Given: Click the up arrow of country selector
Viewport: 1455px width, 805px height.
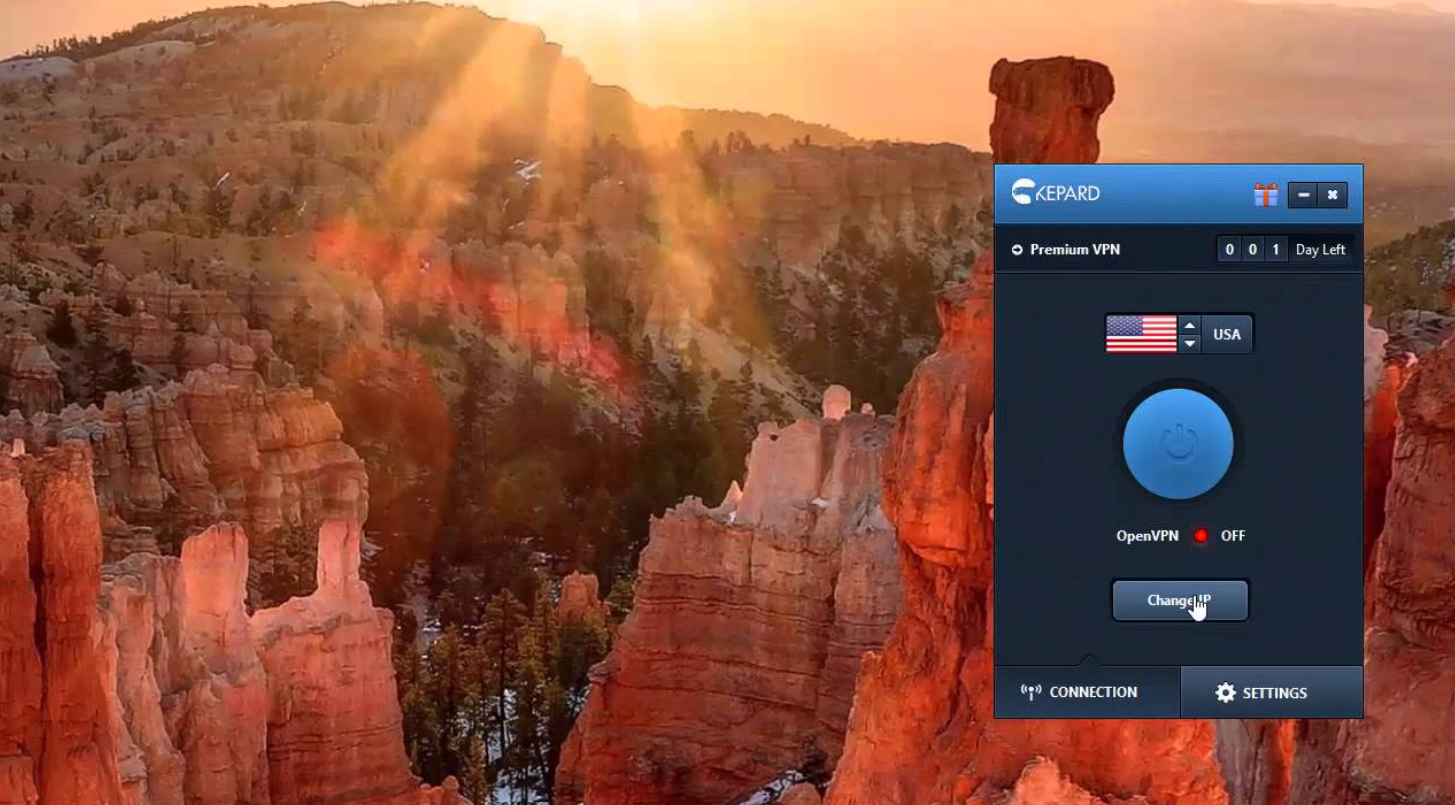Looking at the screenshot, I should [1189, 325].
